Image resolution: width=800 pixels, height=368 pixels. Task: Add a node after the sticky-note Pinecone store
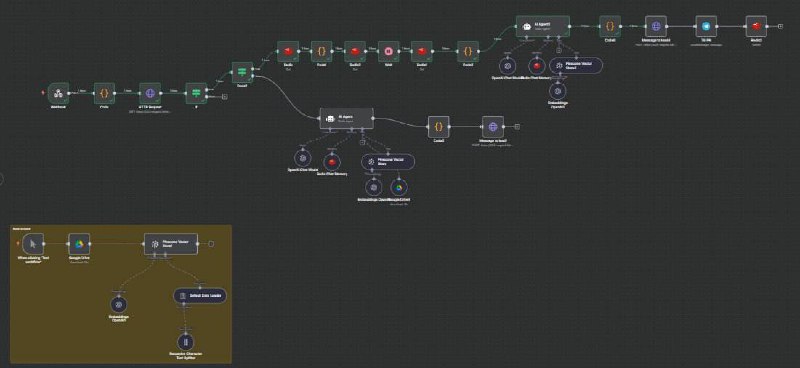211,244
